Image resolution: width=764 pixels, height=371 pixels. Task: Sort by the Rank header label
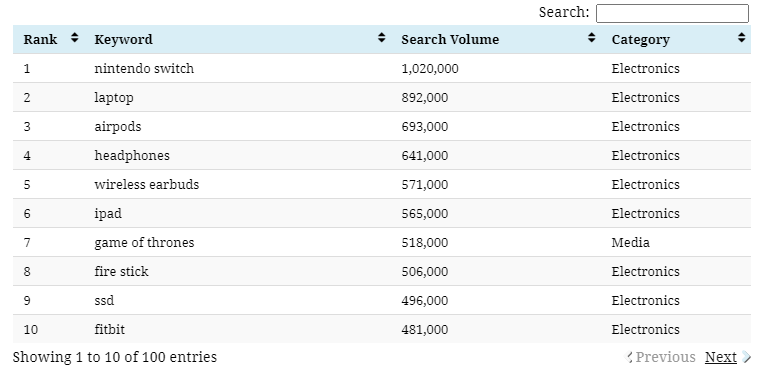point(40,39)
